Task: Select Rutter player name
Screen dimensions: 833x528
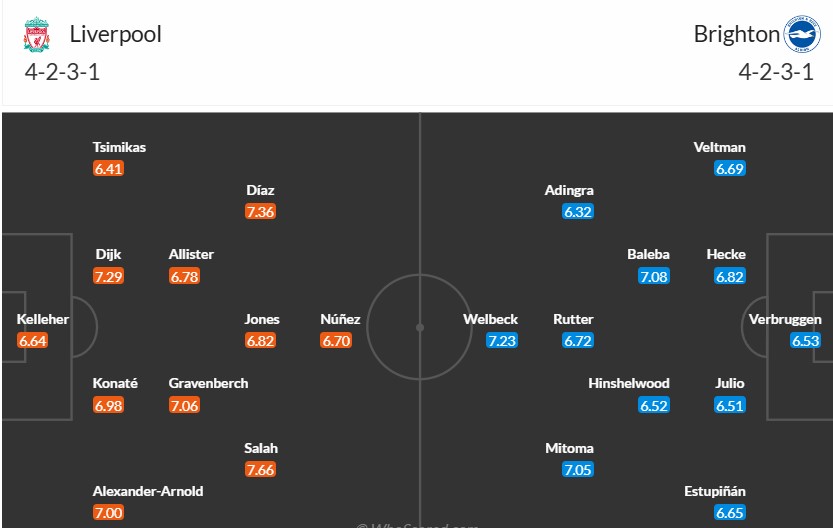Action: [x=573, y=319]
